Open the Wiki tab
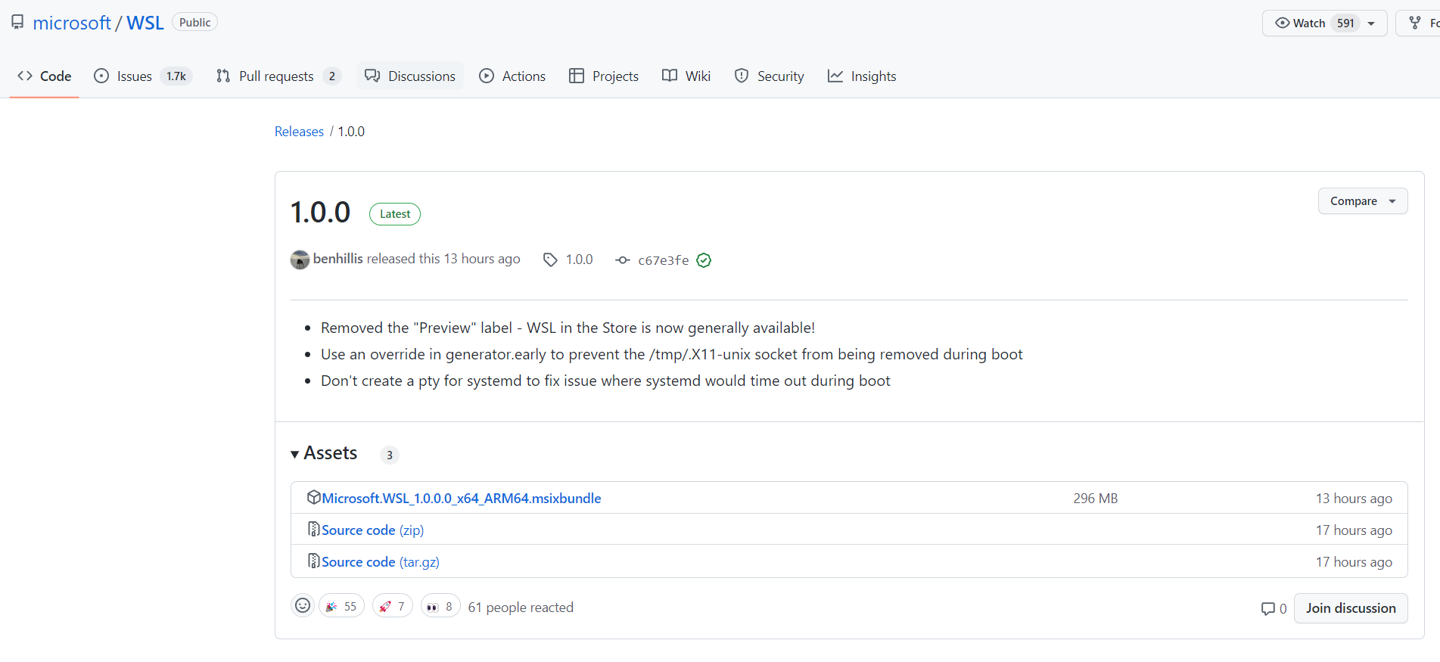 686,76
